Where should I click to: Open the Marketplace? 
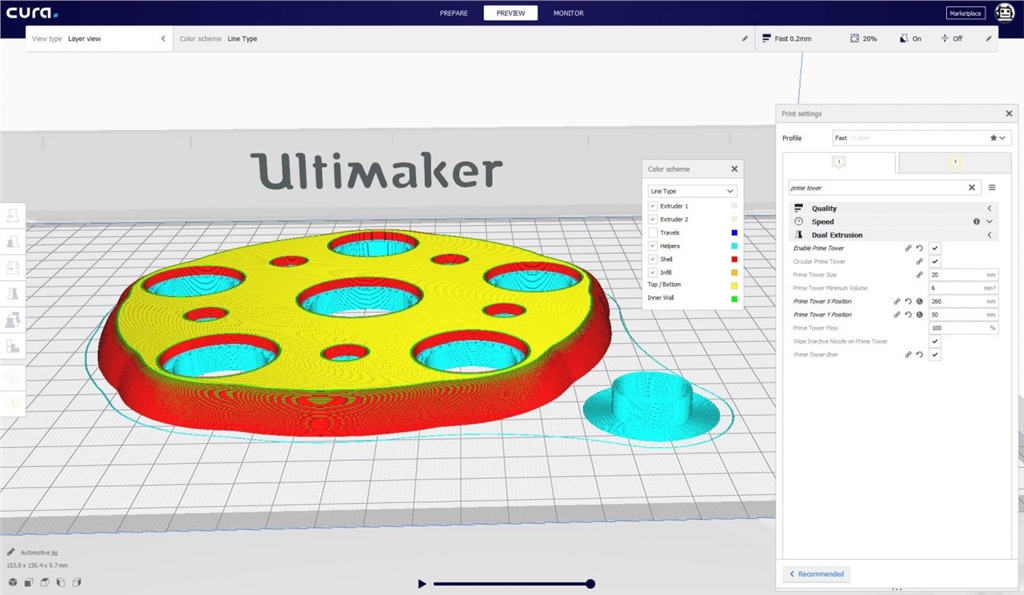click(965, 13)
